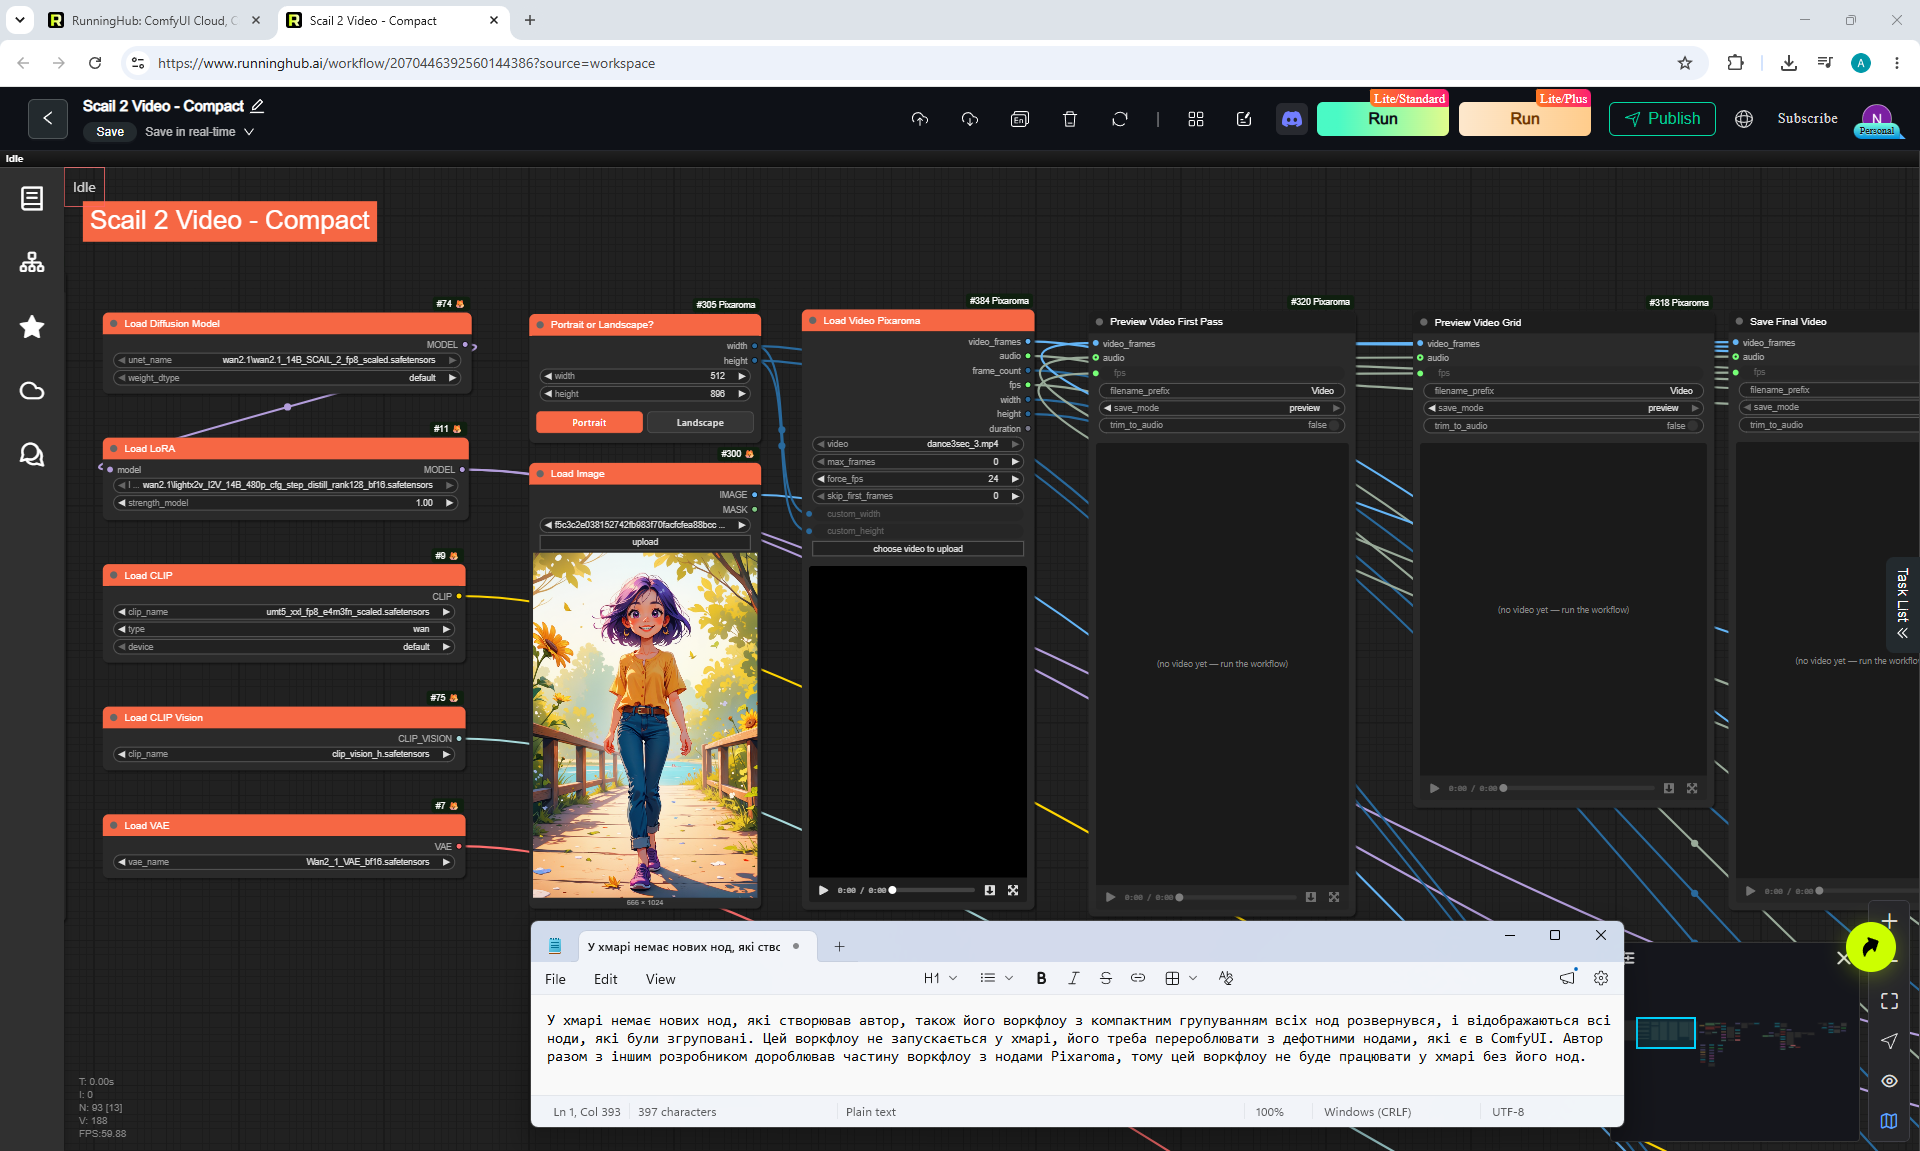Collapse the Load Video Pixaroma node dot
This screenshot has width=1920, height=1151.
pos(813,321)
